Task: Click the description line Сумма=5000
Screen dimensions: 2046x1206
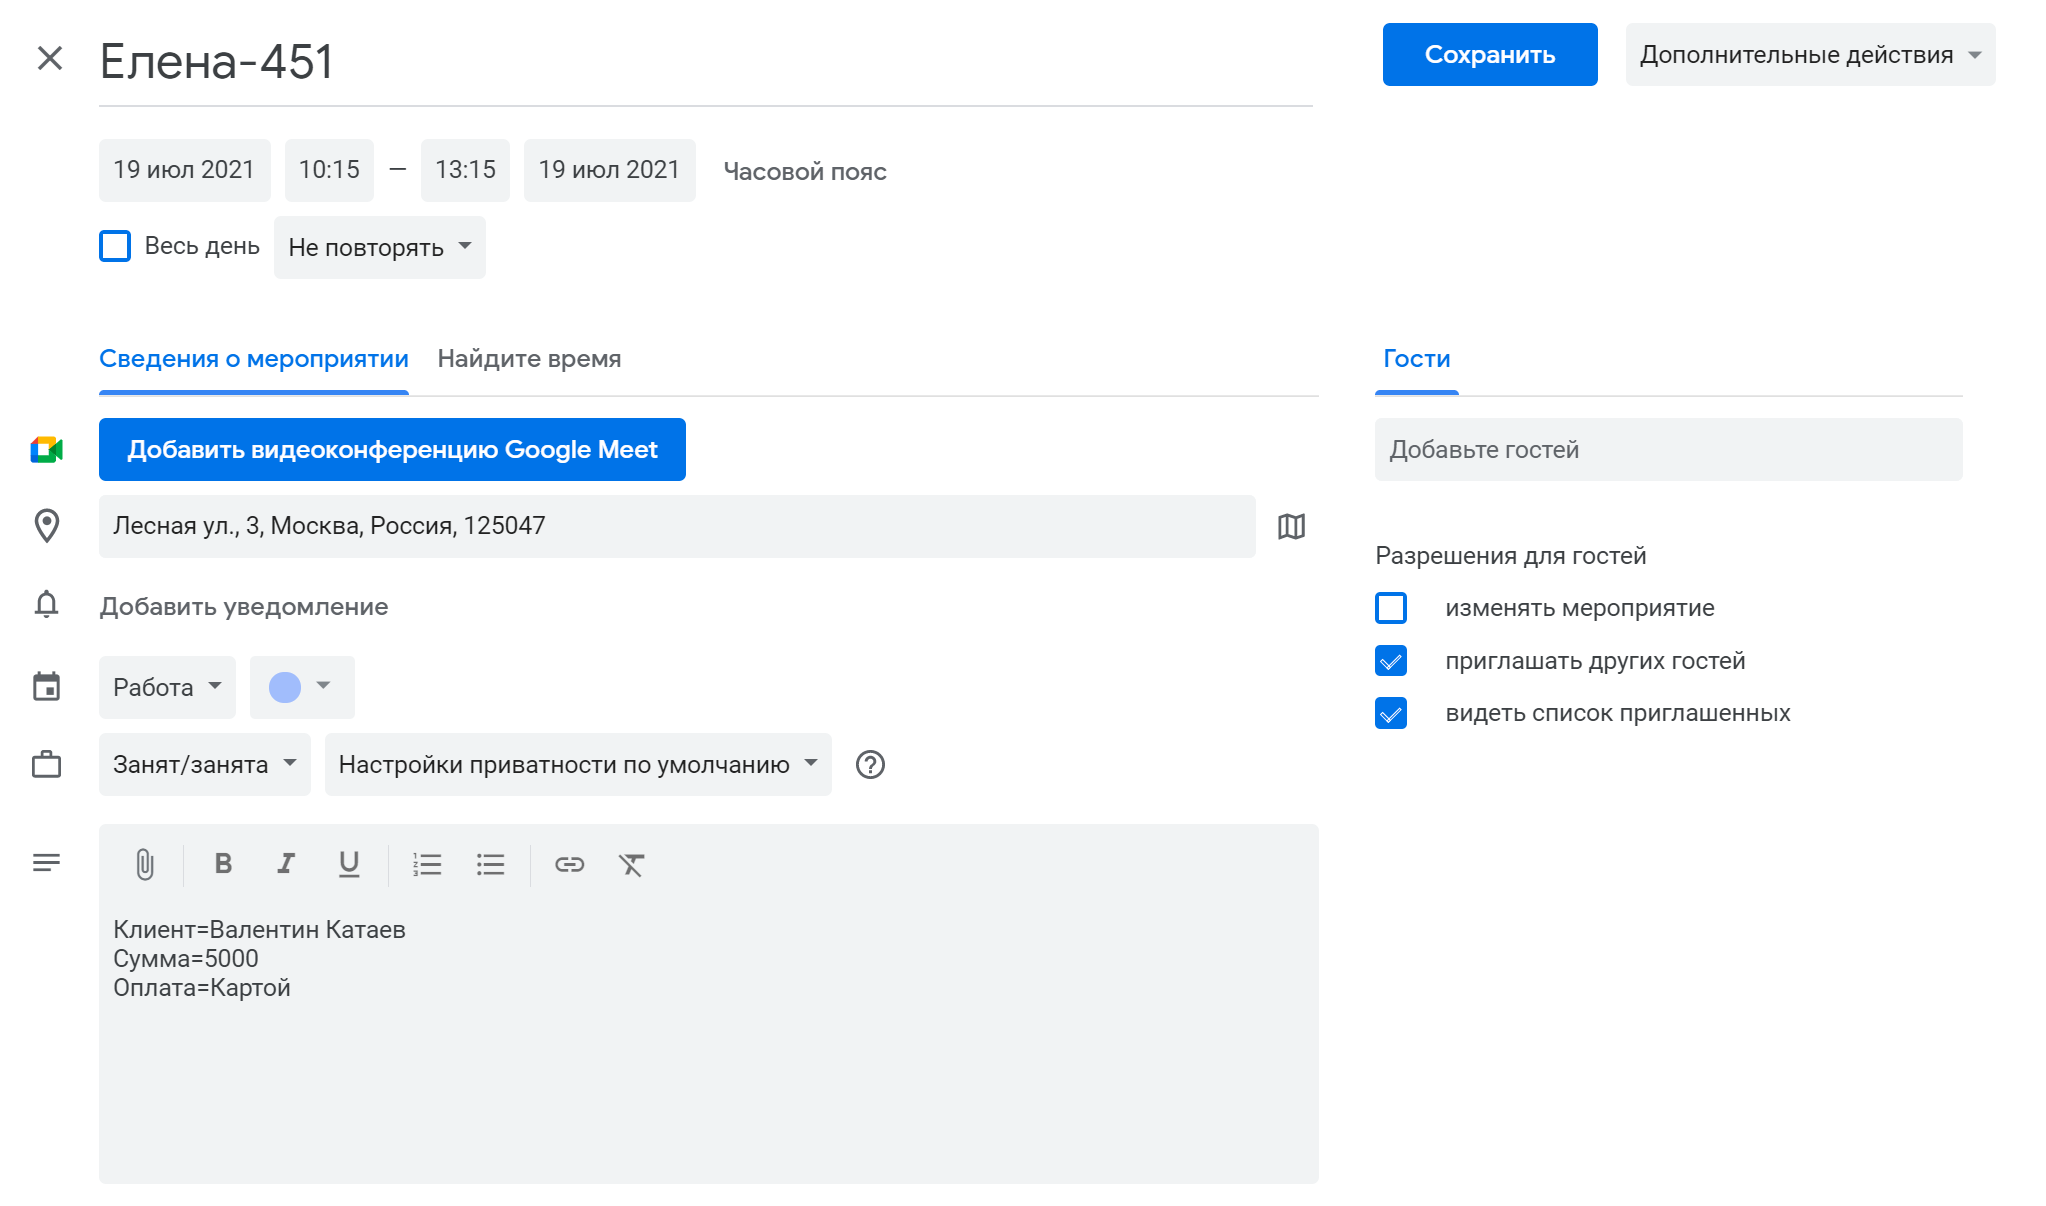Action: coord(186,959)
